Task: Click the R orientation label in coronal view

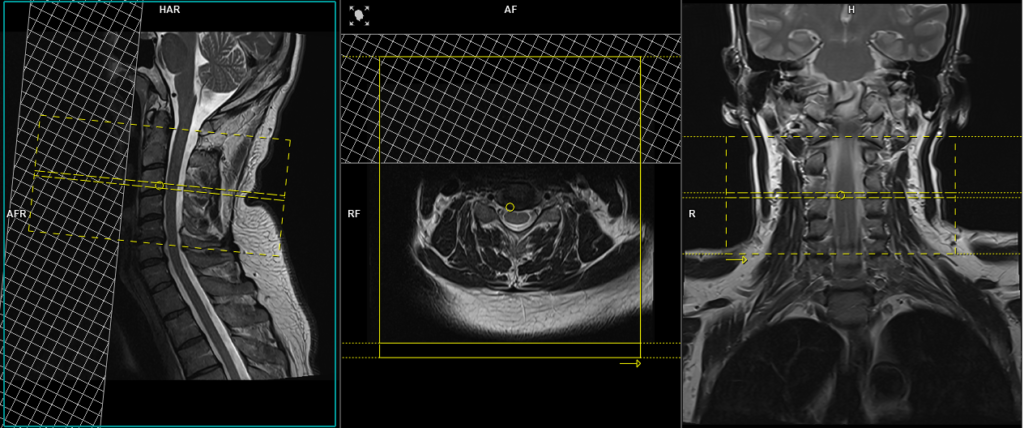Action: point(692,214)
